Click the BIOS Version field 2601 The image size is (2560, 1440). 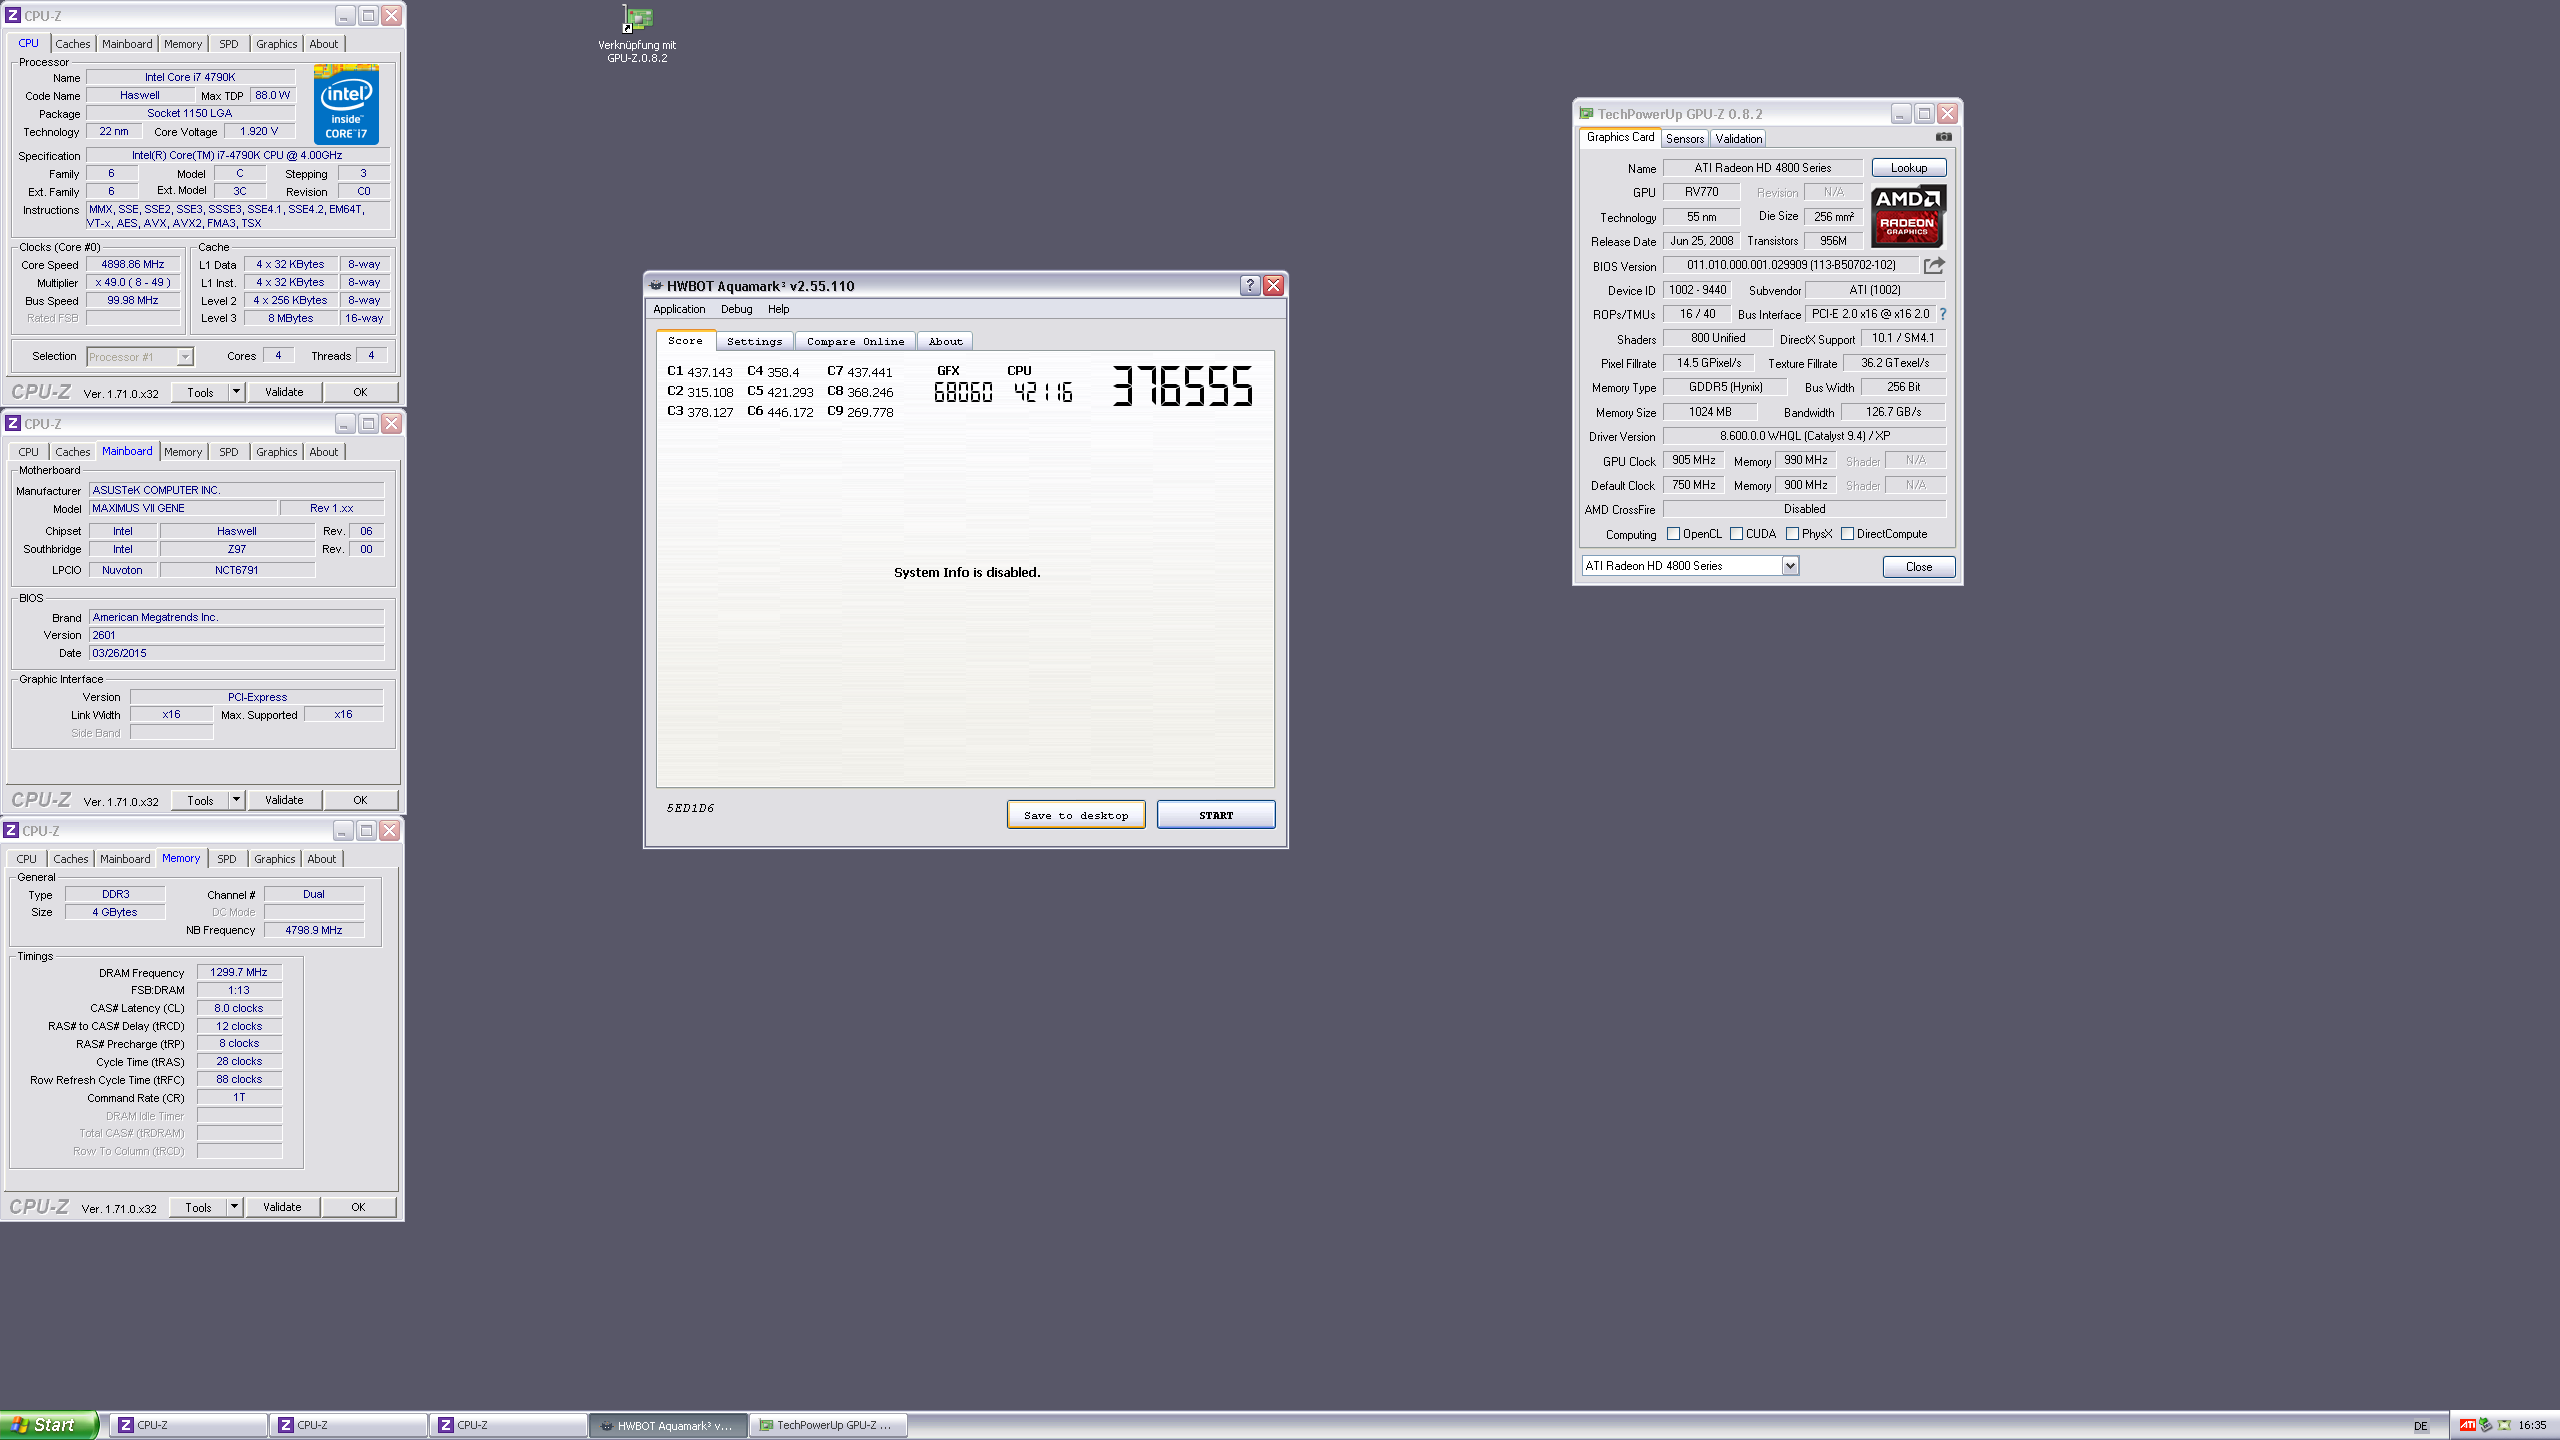(x=237, y=635)
